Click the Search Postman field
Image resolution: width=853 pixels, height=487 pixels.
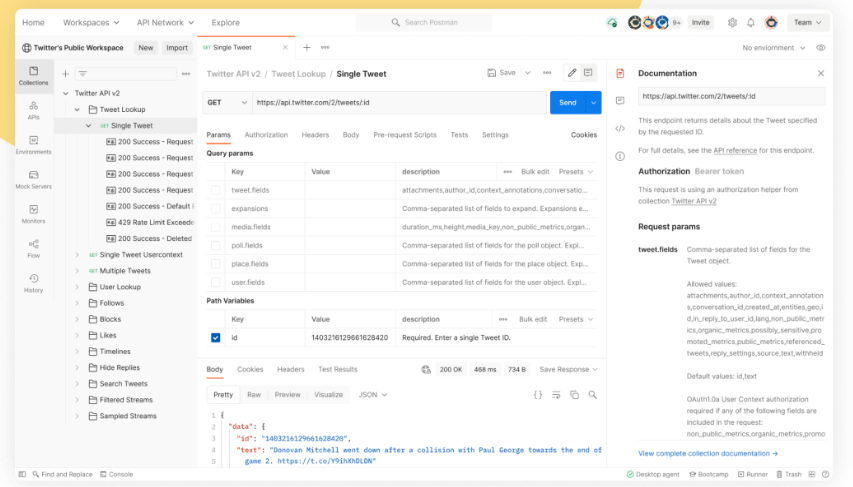point(424,22)
